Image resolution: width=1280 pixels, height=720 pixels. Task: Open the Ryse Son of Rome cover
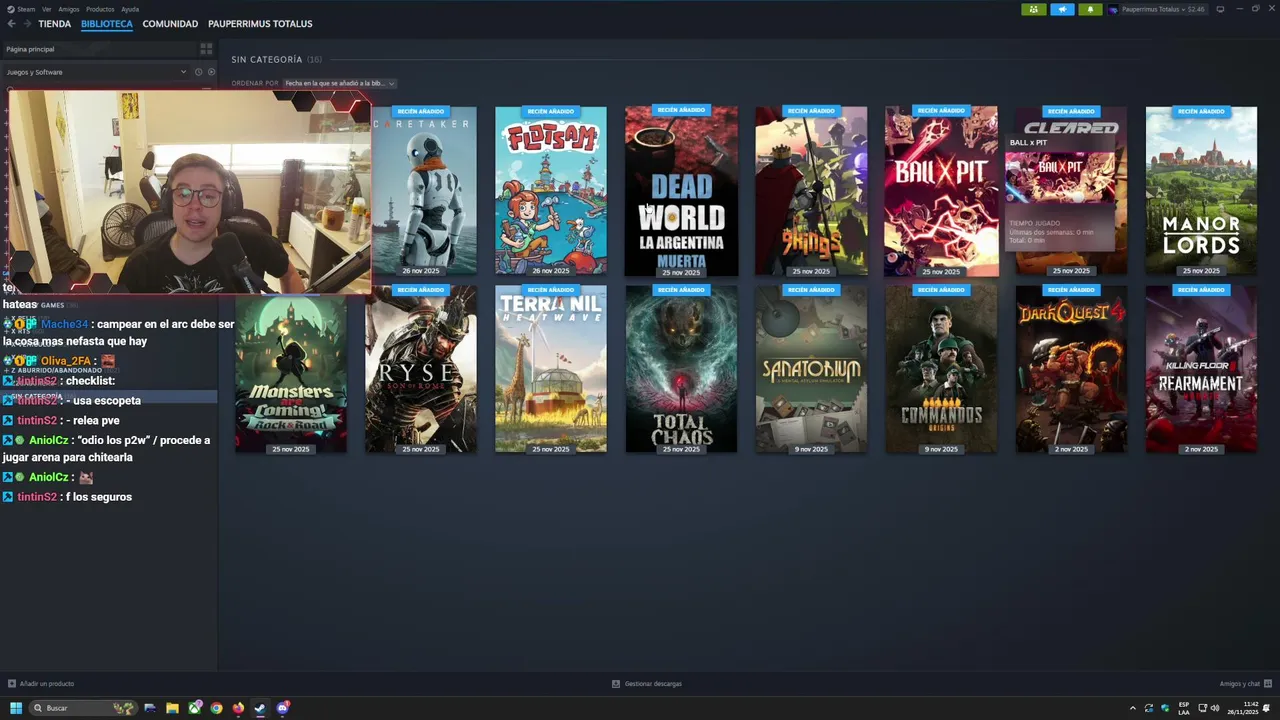pyautogui.click(x=421, y=369)
